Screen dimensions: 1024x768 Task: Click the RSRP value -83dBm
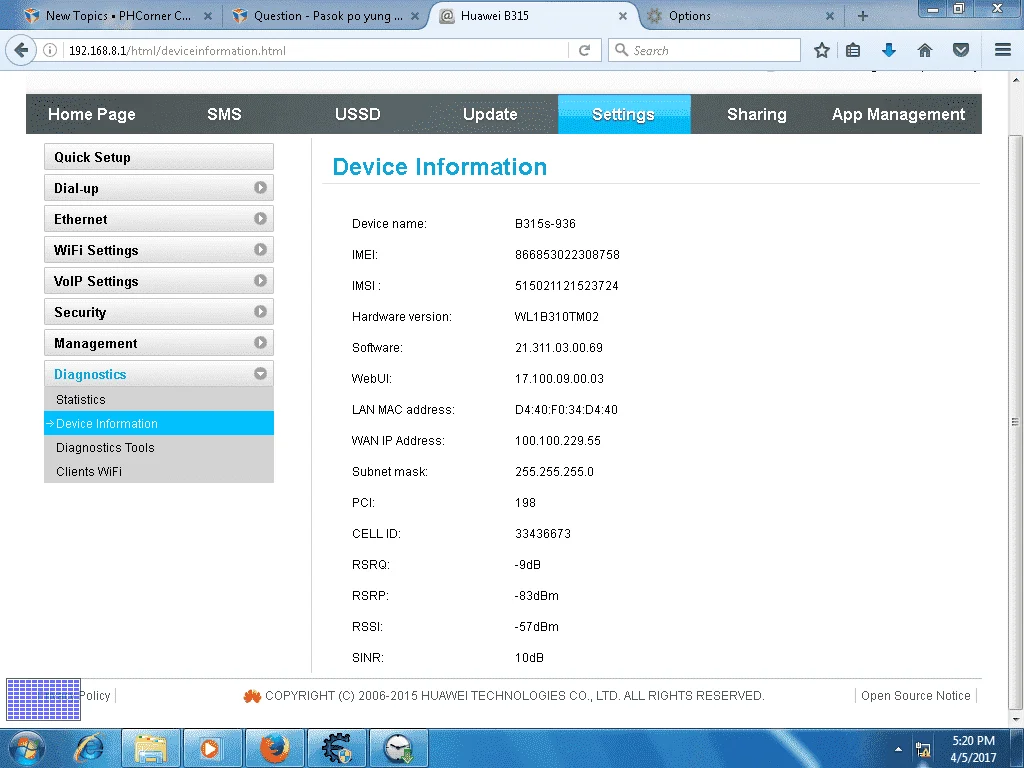536,596
